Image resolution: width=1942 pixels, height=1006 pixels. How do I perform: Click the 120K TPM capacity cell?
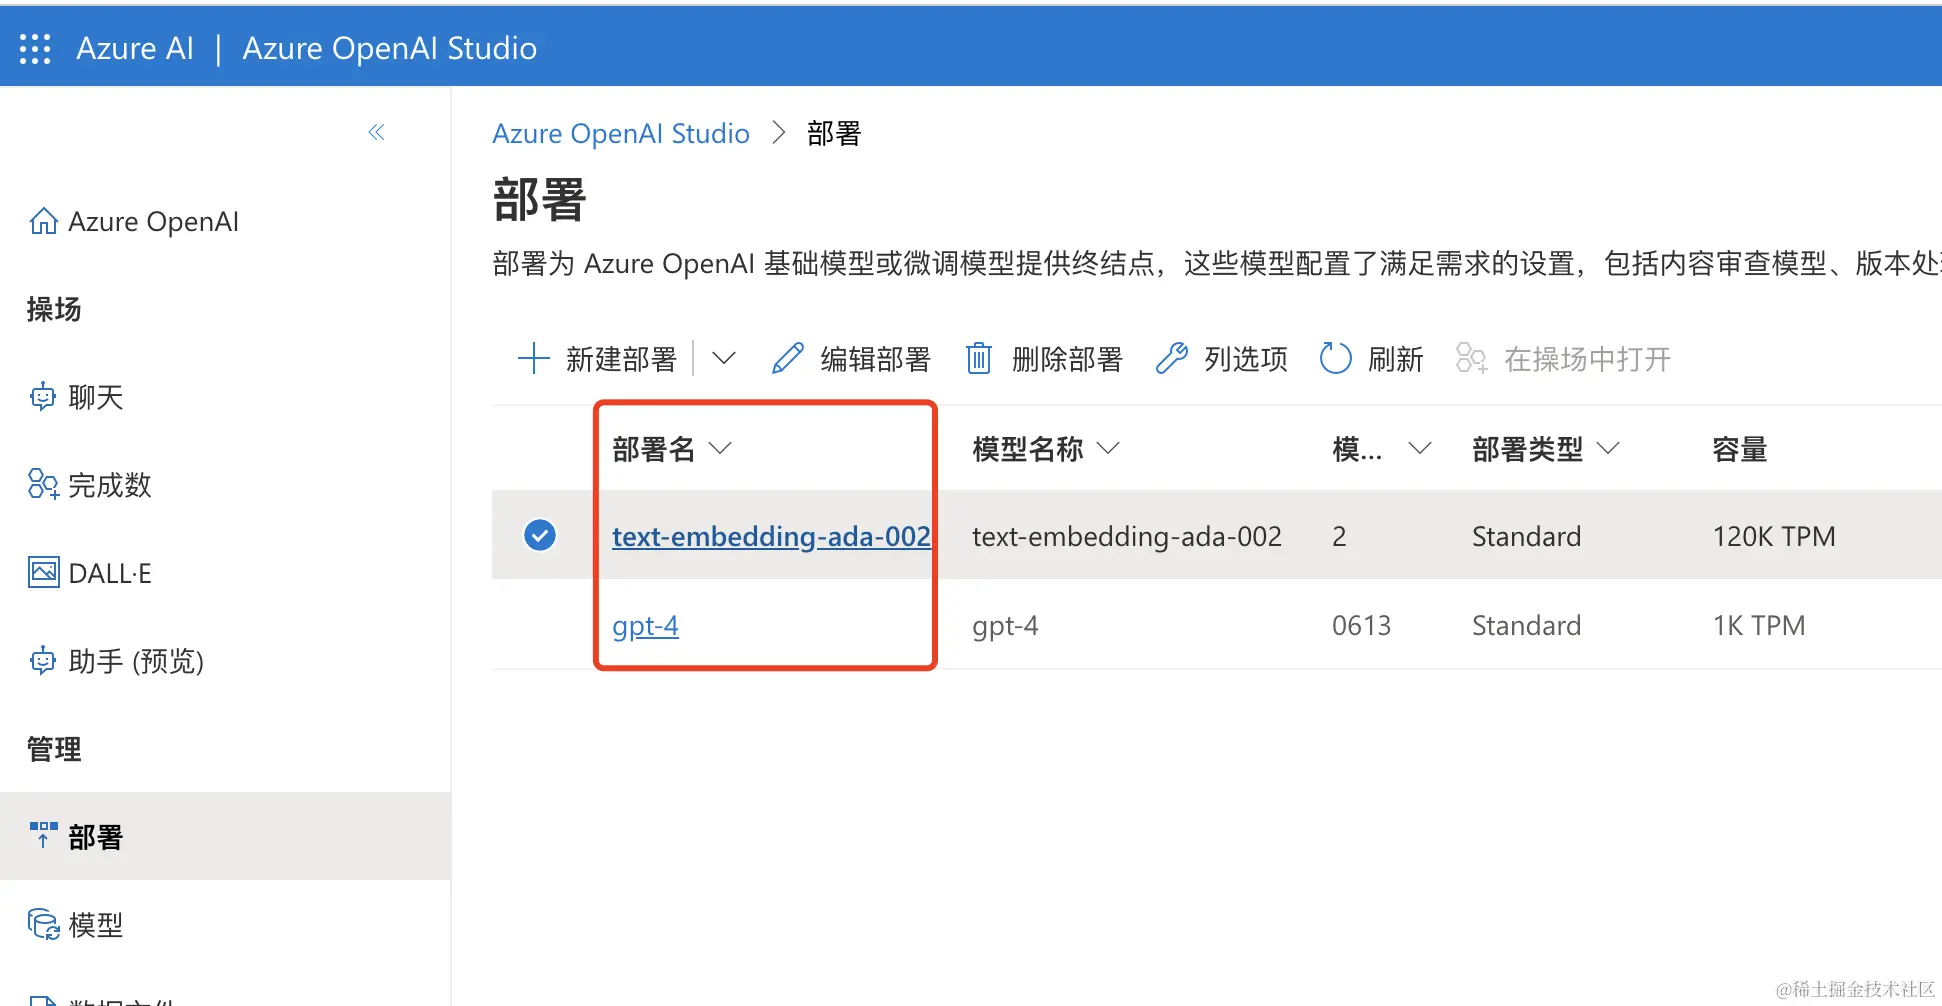[1774, 536]
